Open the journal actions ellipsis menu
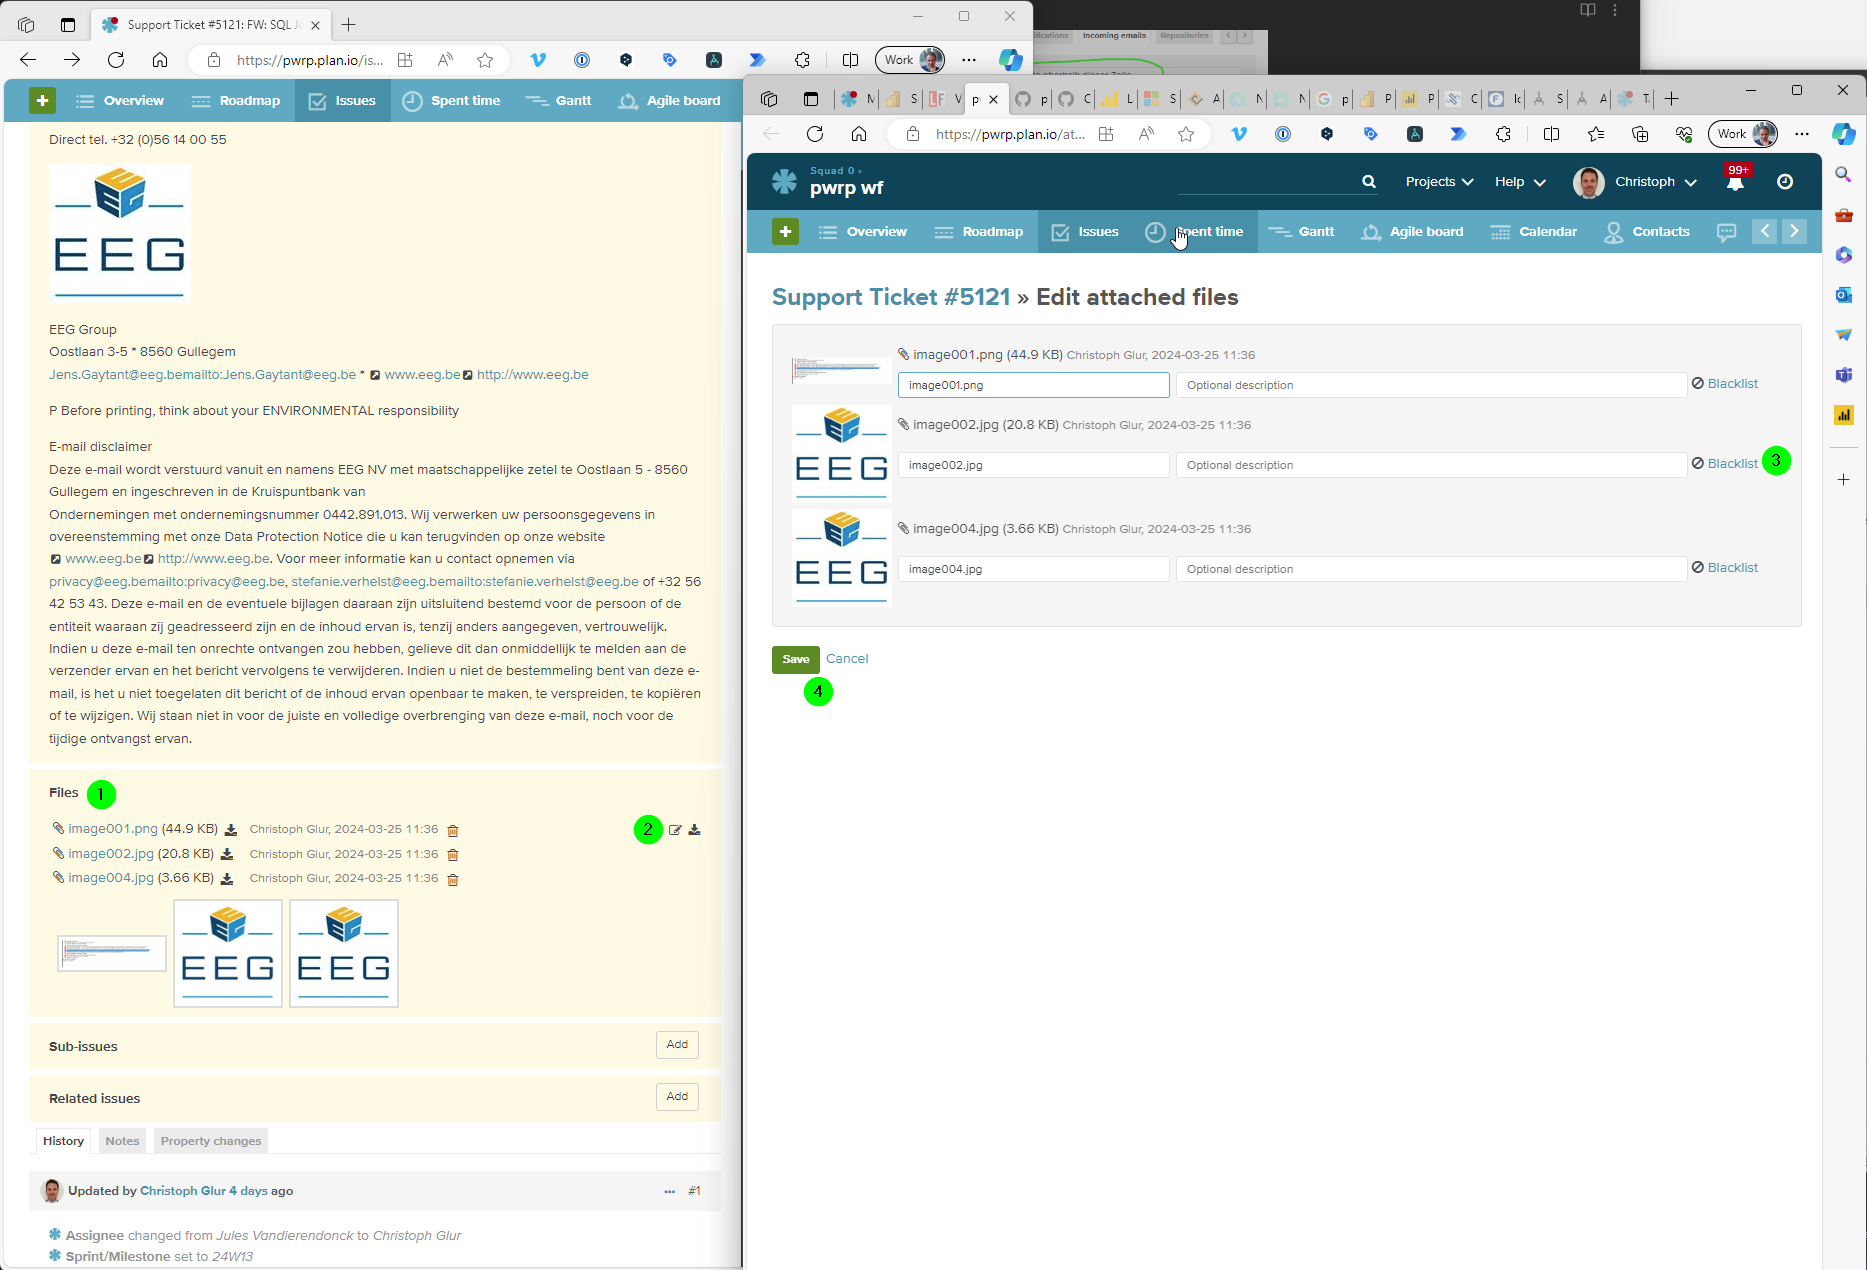The height and width of the screenshot is (1270, 1867). [x=669, y=1191]
